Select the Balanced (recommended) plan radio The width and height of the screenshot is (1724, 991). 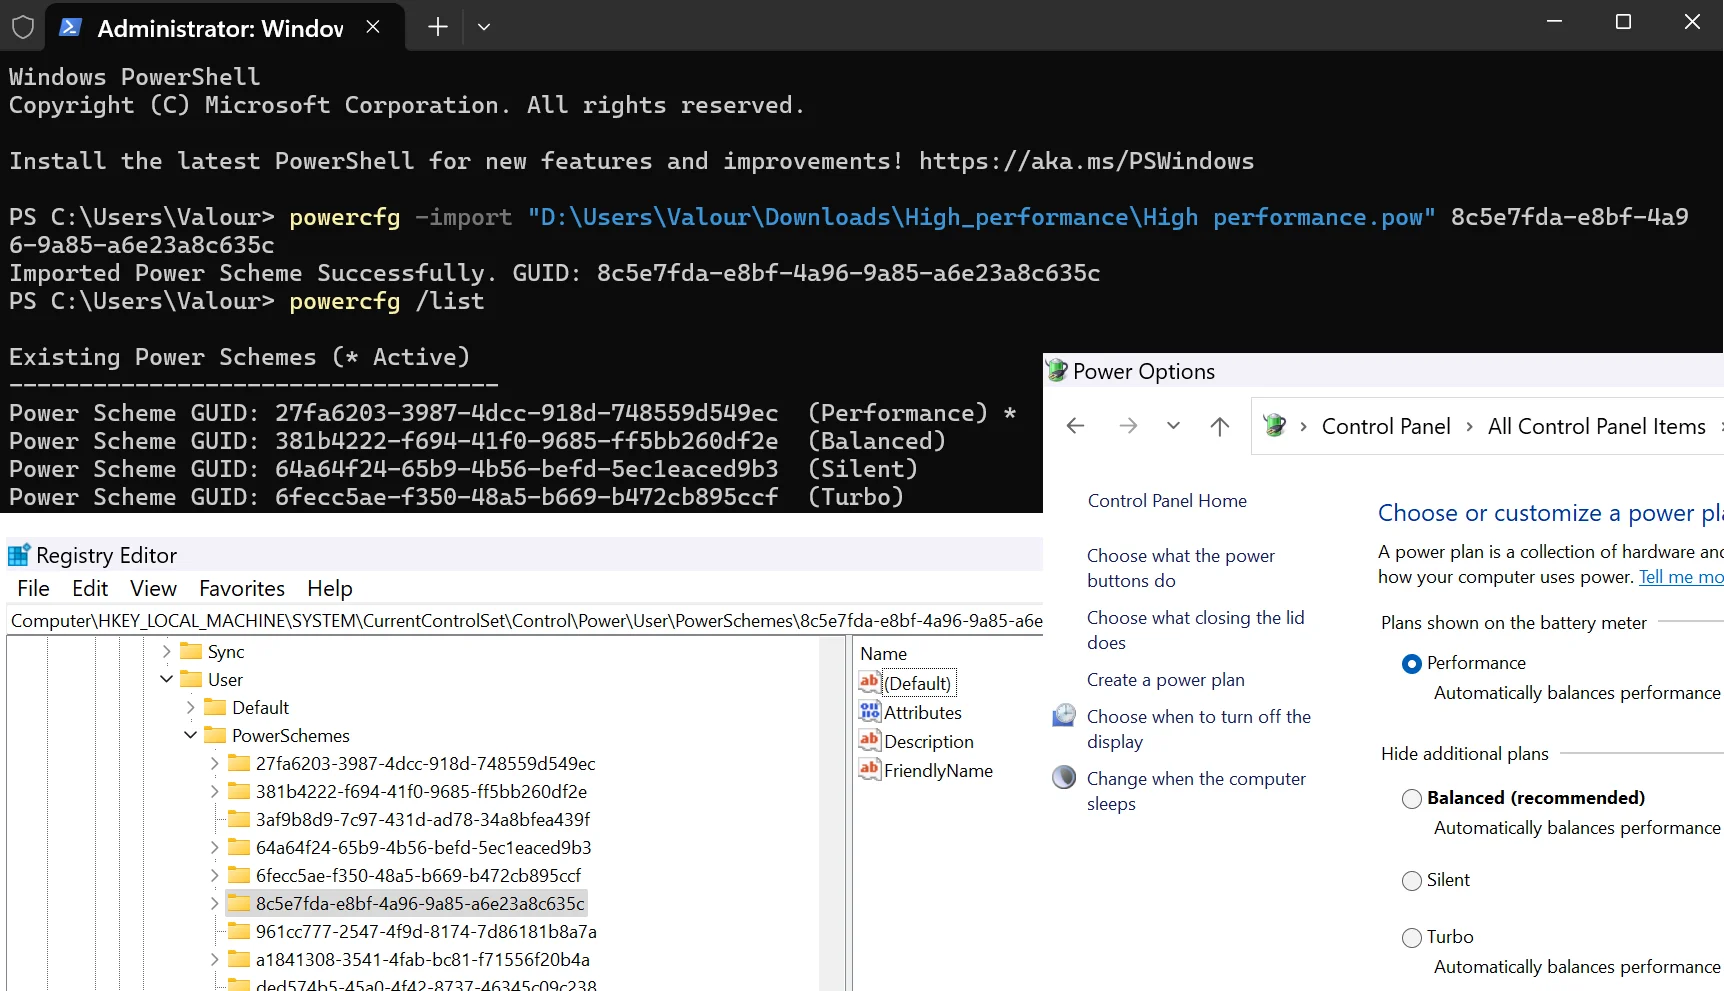coord(1411,799)
